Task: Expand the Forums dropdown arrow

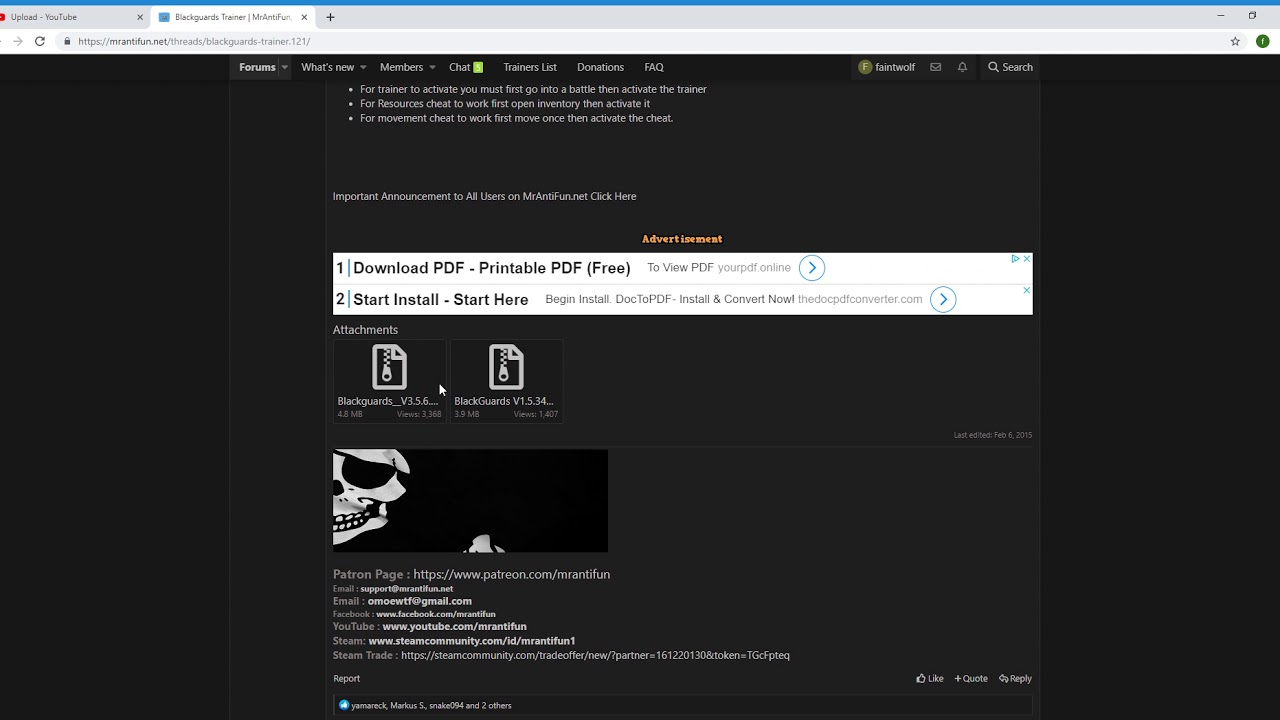Action: (x=285, y=68)
